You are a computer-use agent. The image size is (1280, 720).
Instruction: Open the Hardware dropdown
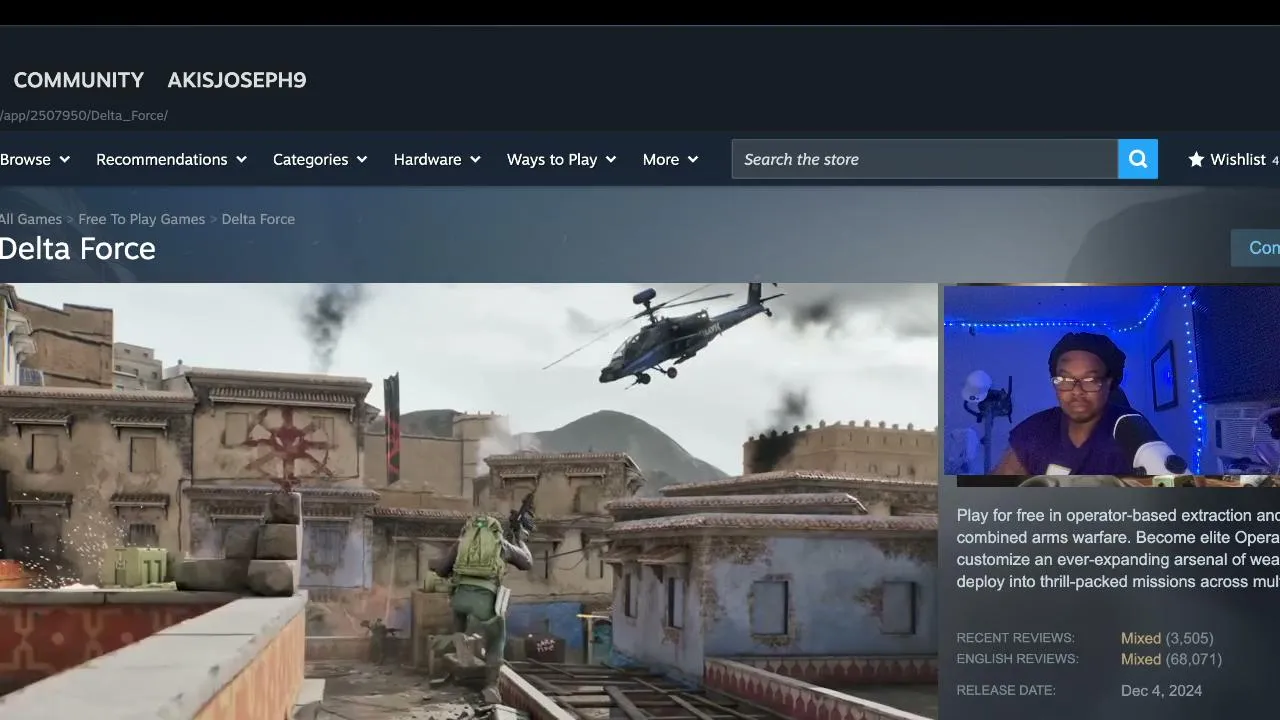(x=437, y=159)
